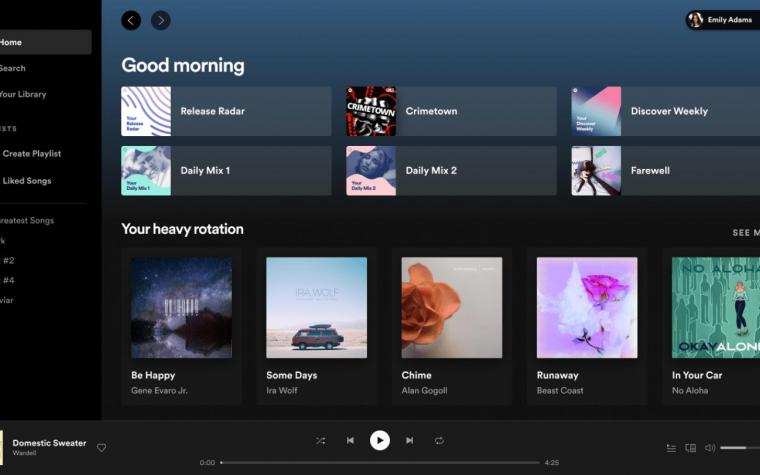Open the Daily Mix 2 tile

coord(451,171)
